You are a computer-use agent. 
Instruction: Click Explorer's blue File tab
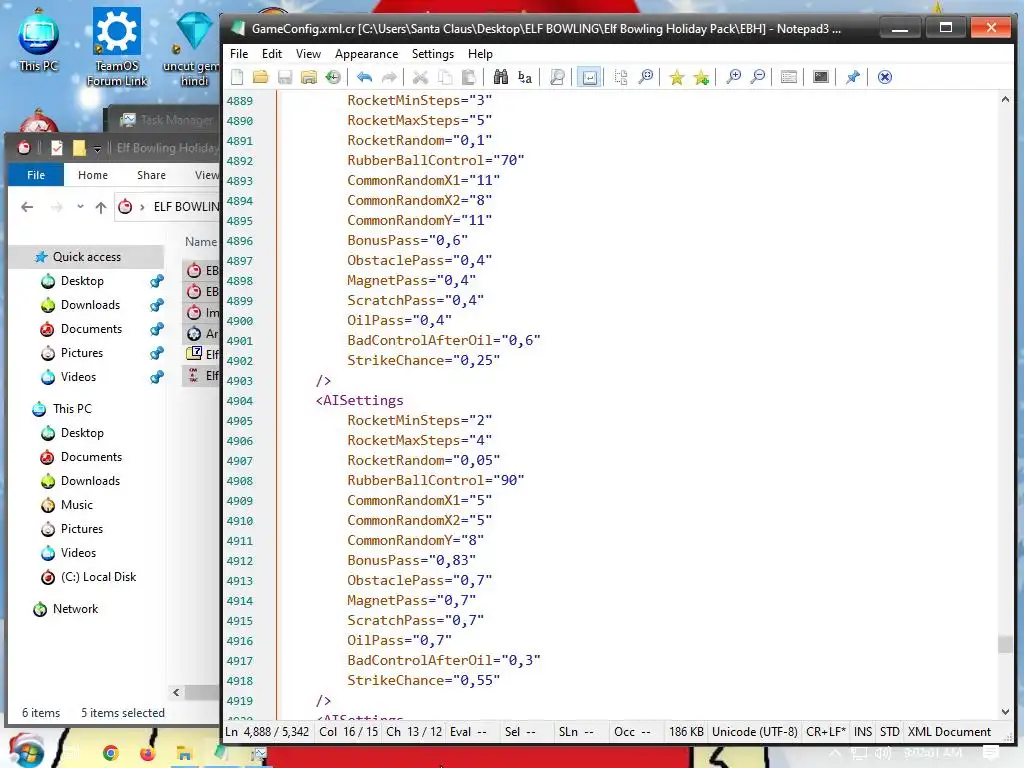point(36,175)
